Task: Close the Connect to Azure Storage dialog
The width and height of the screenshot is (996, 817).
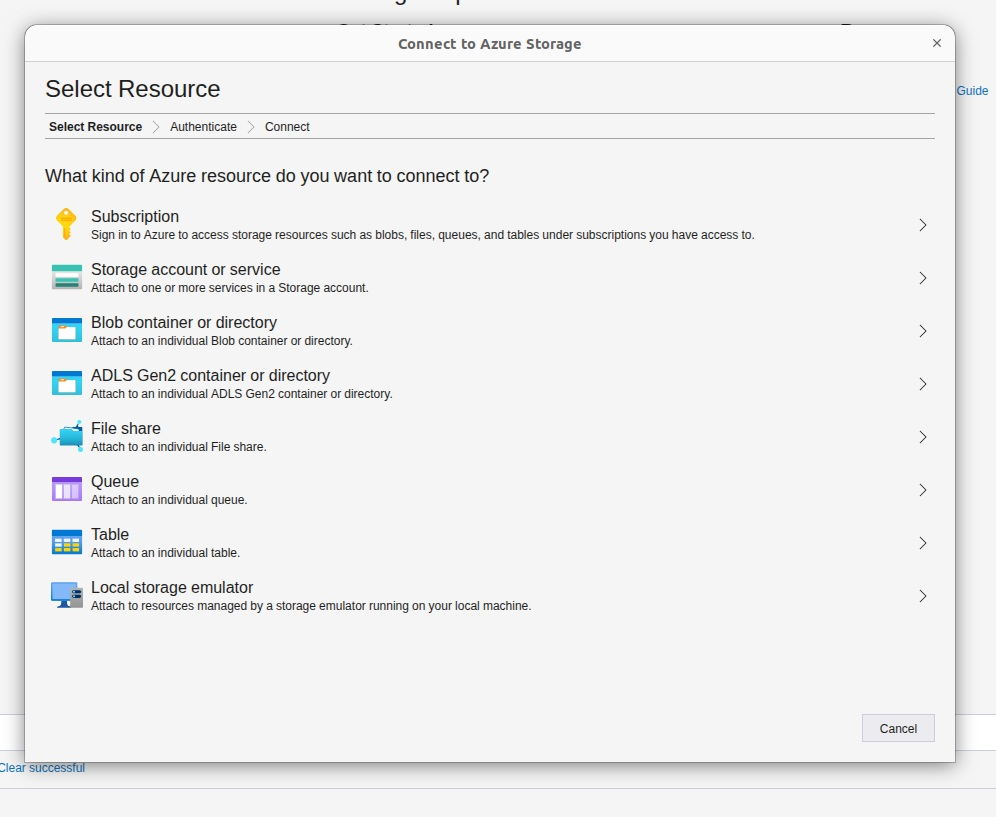Action: (936, 43)
